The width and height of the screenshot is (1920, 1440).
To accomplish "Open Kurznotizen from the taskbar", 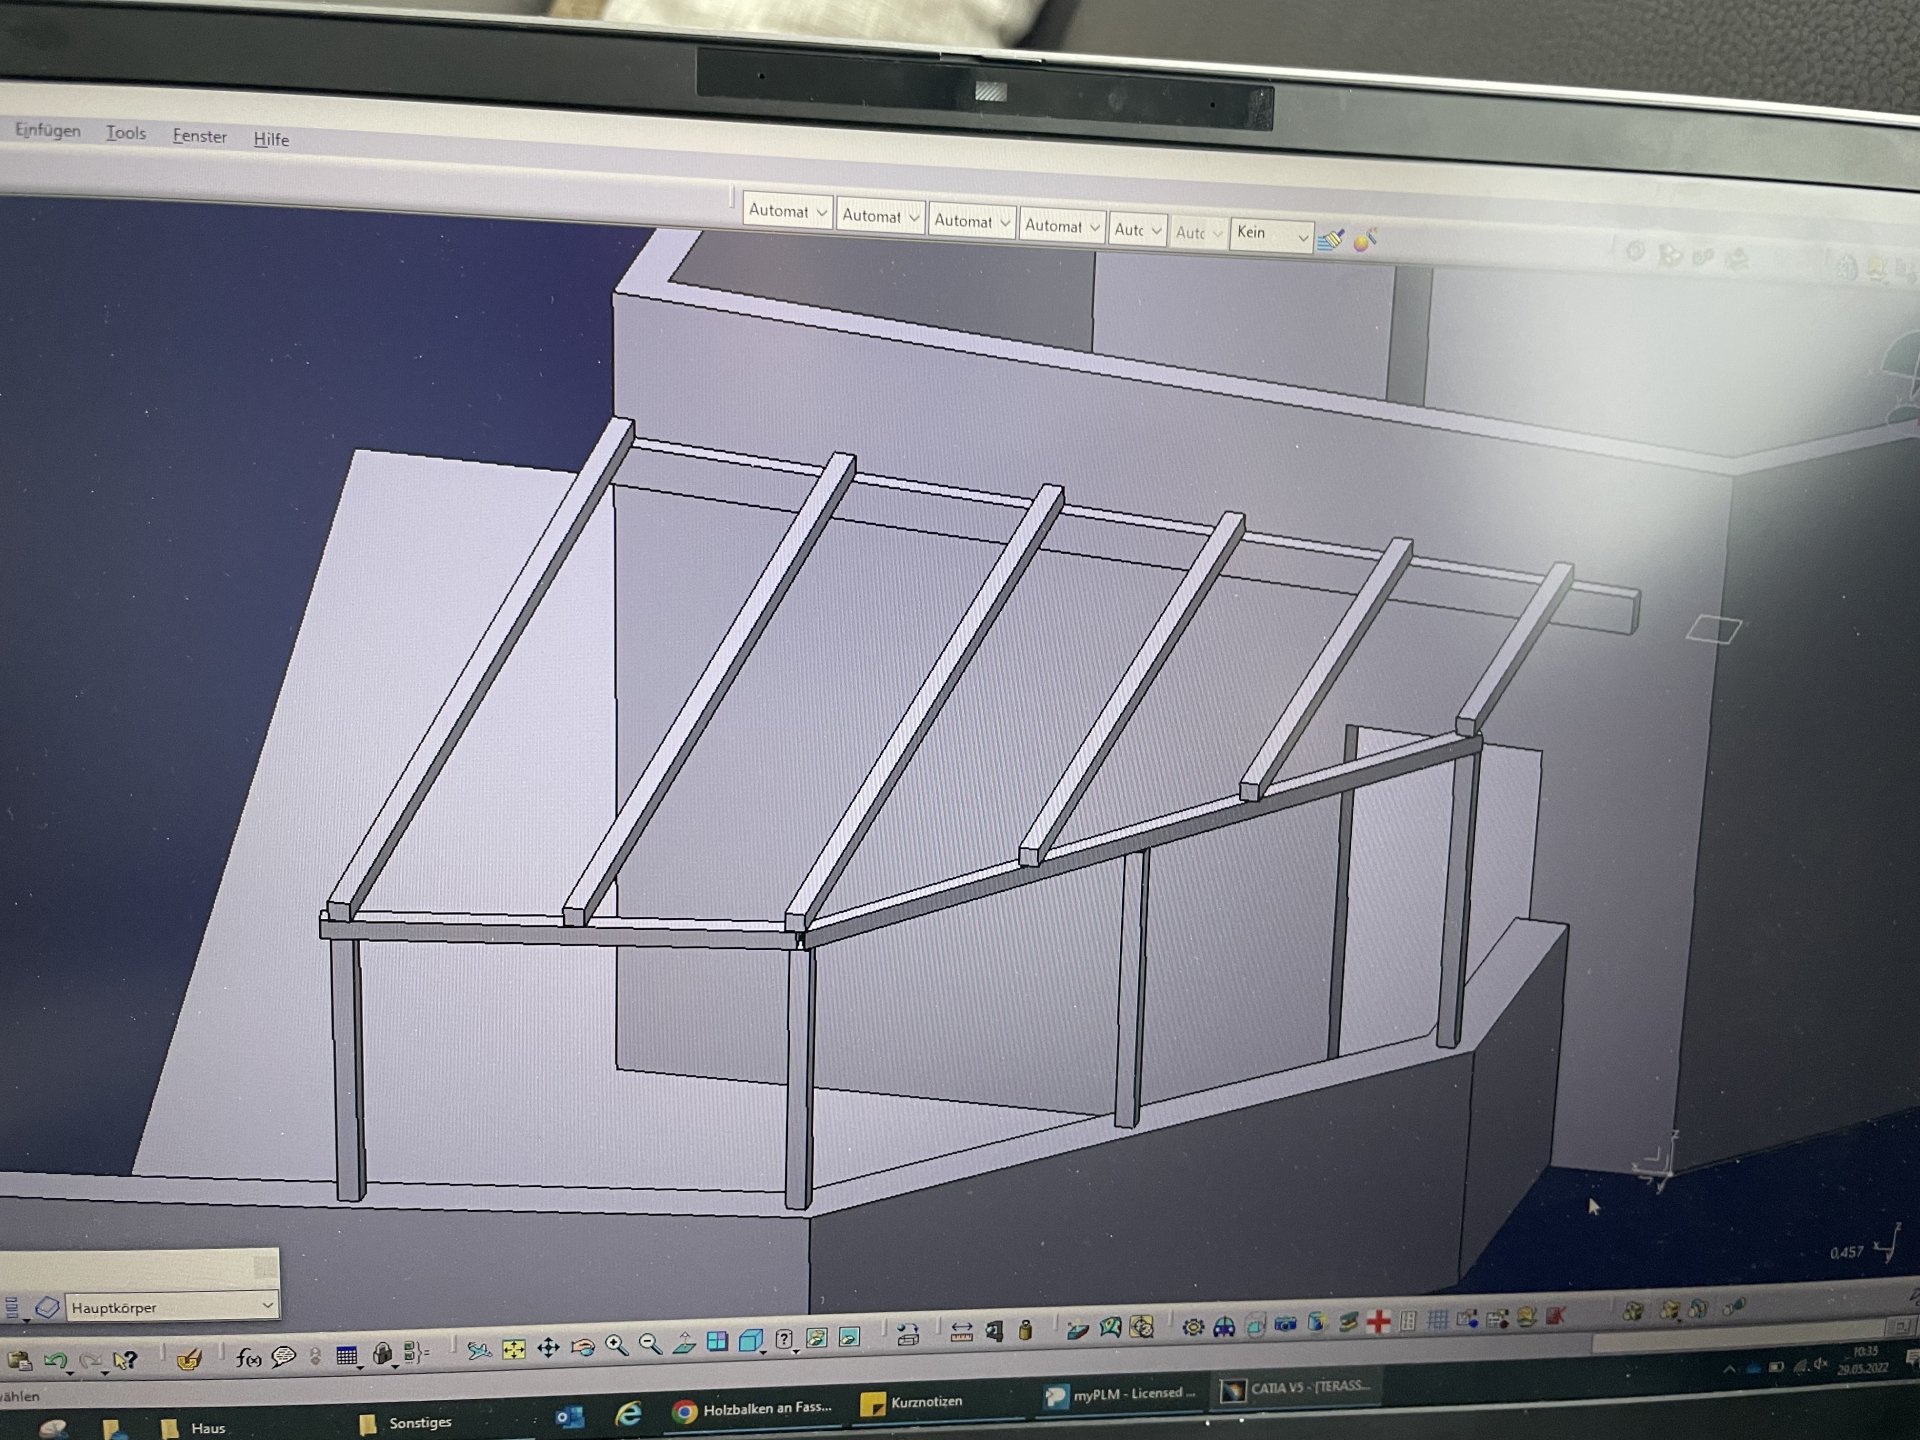I will coord(913,1402).
